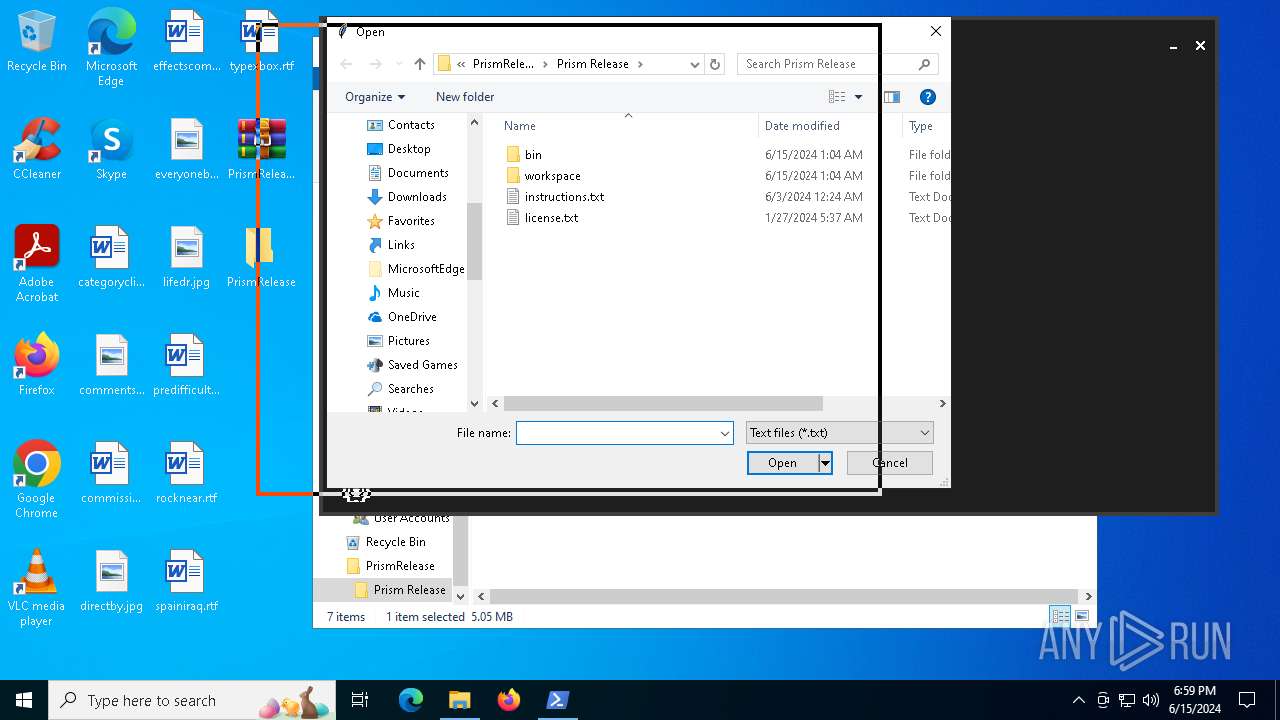Click Windows Start button

coord(24,700)
